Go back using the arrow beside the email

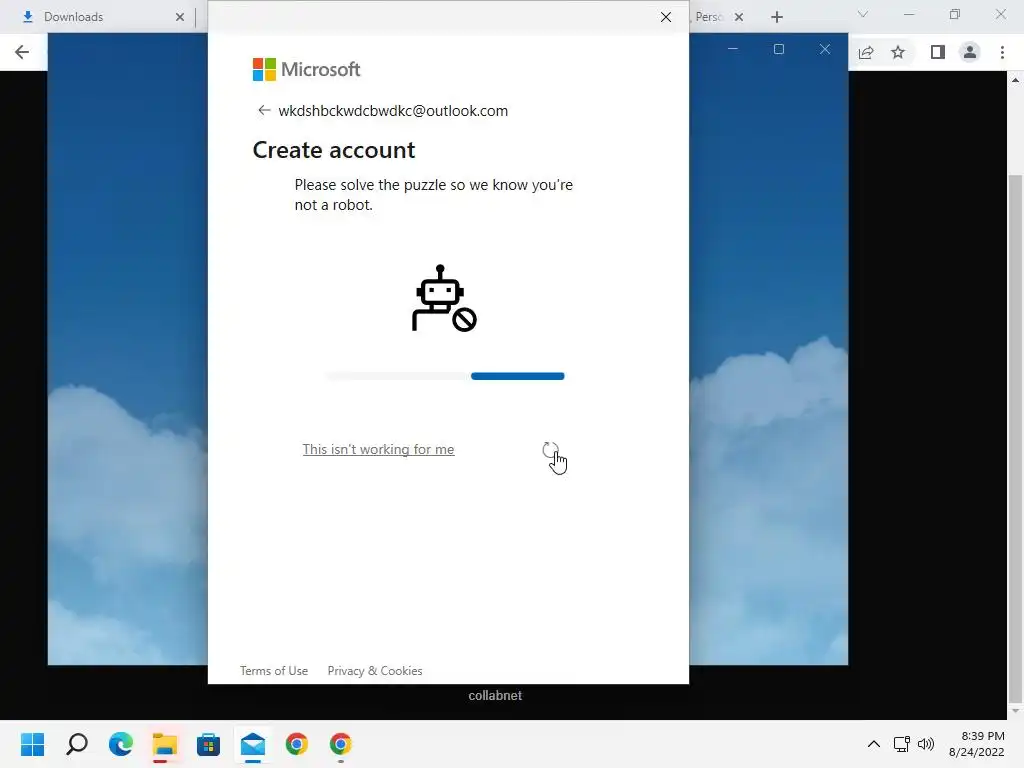pyautogui.click(x=264, y=110)
